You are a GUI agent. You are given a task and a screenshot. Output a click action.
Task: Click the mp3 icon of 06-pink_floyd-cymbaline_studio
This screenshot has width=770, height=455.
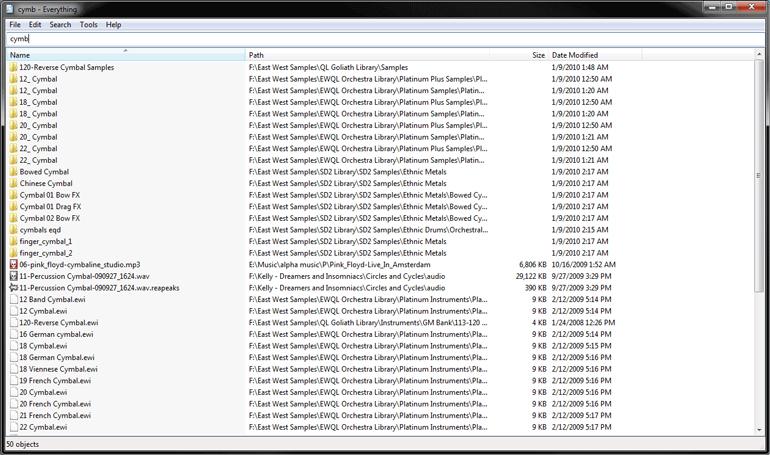[14, 265]
